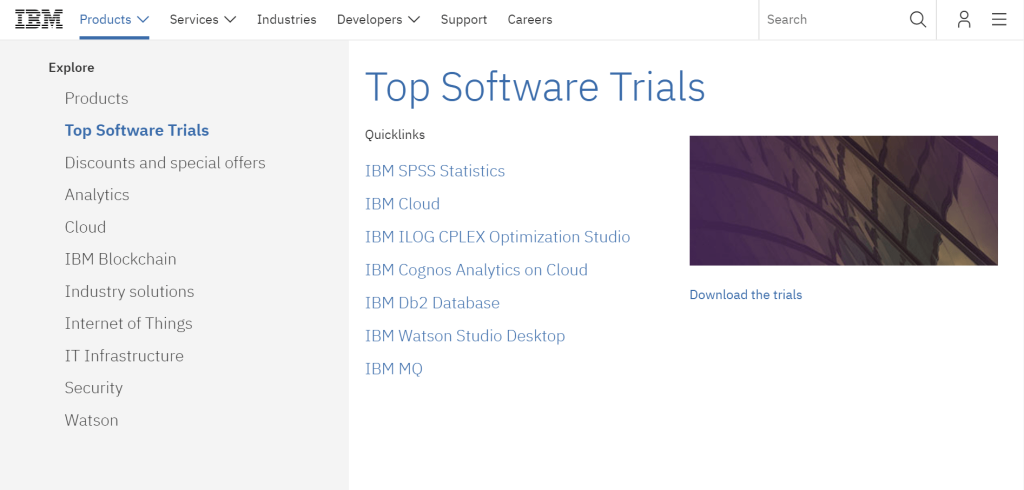Click into the Search input field

click(830, 20)
